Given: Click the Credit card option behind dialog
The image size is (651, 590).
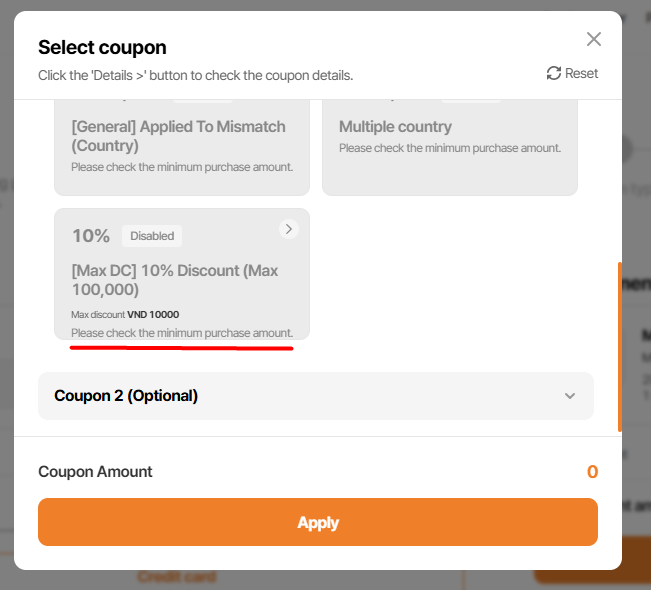Looking at the screenshot, I should [175, 577].
